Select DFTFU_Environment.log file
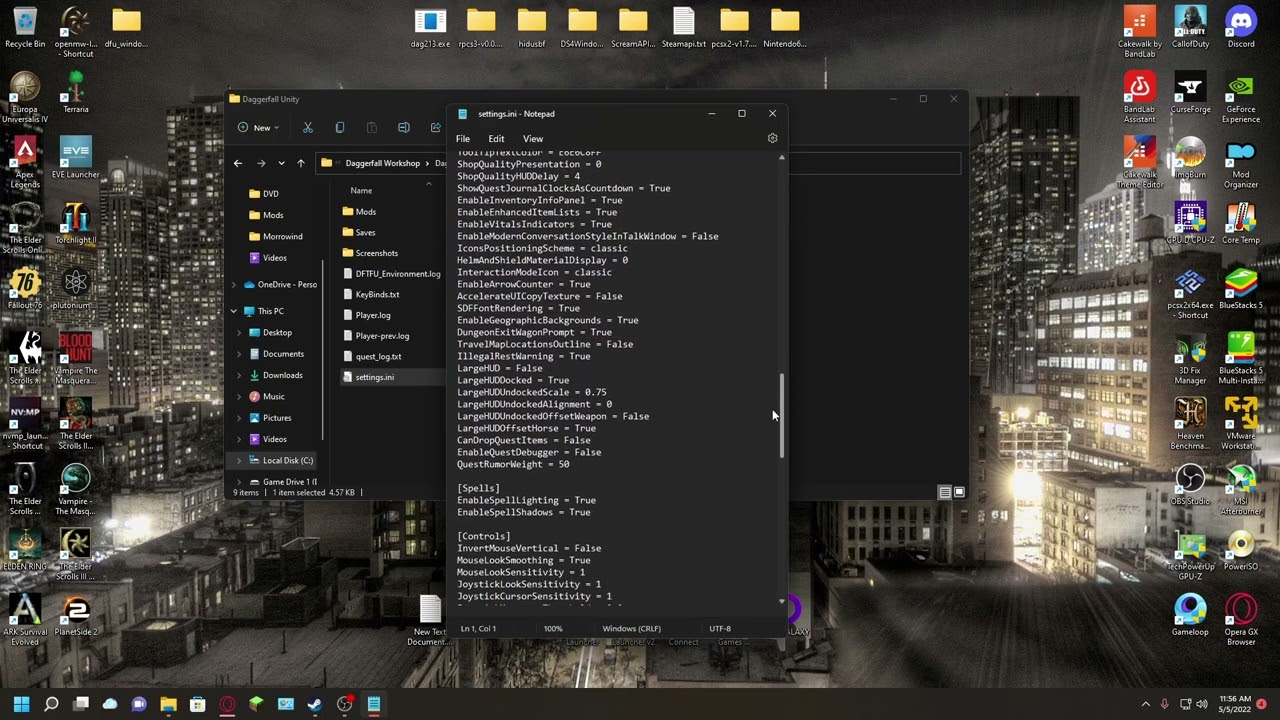This screenshot has width=1280, height=720. coord(398,274)
